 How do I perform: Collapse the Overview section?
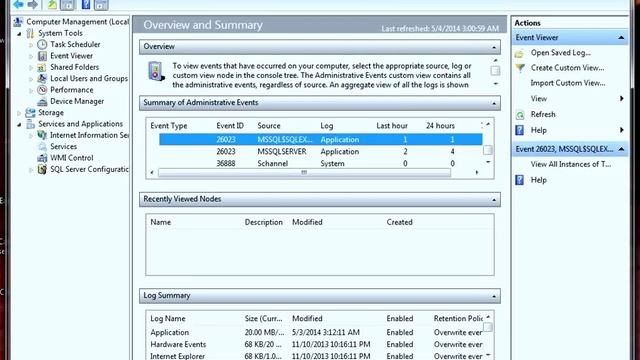(x=494, y=47)
